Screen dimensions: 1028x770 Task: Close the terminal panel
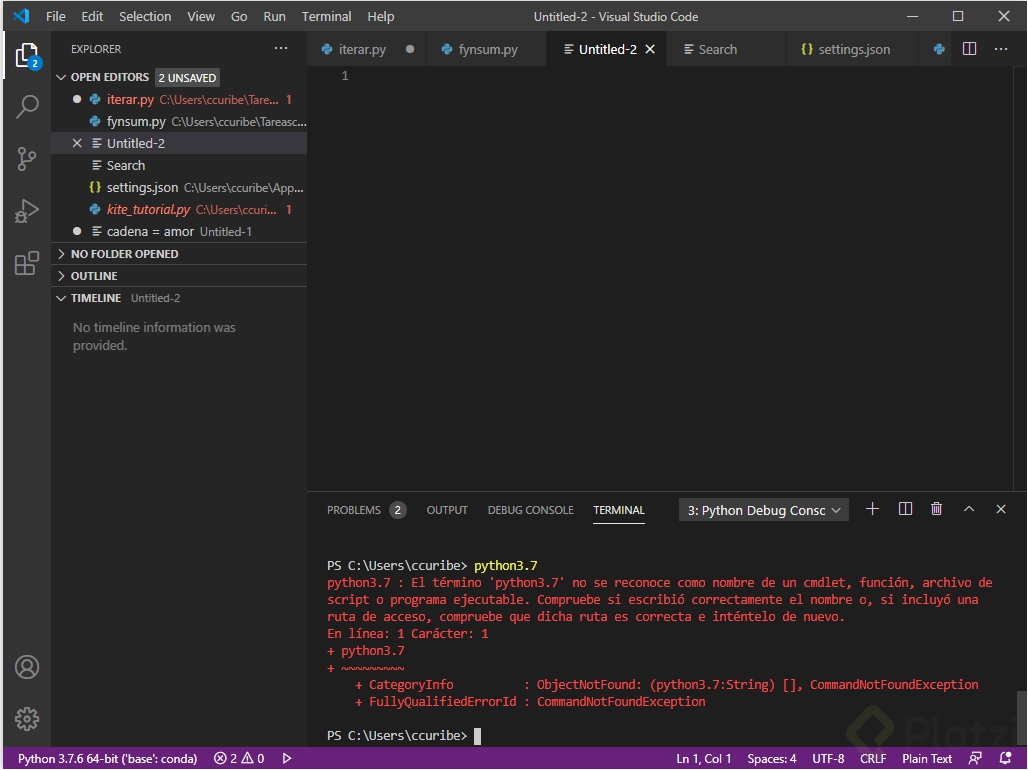1000,509
